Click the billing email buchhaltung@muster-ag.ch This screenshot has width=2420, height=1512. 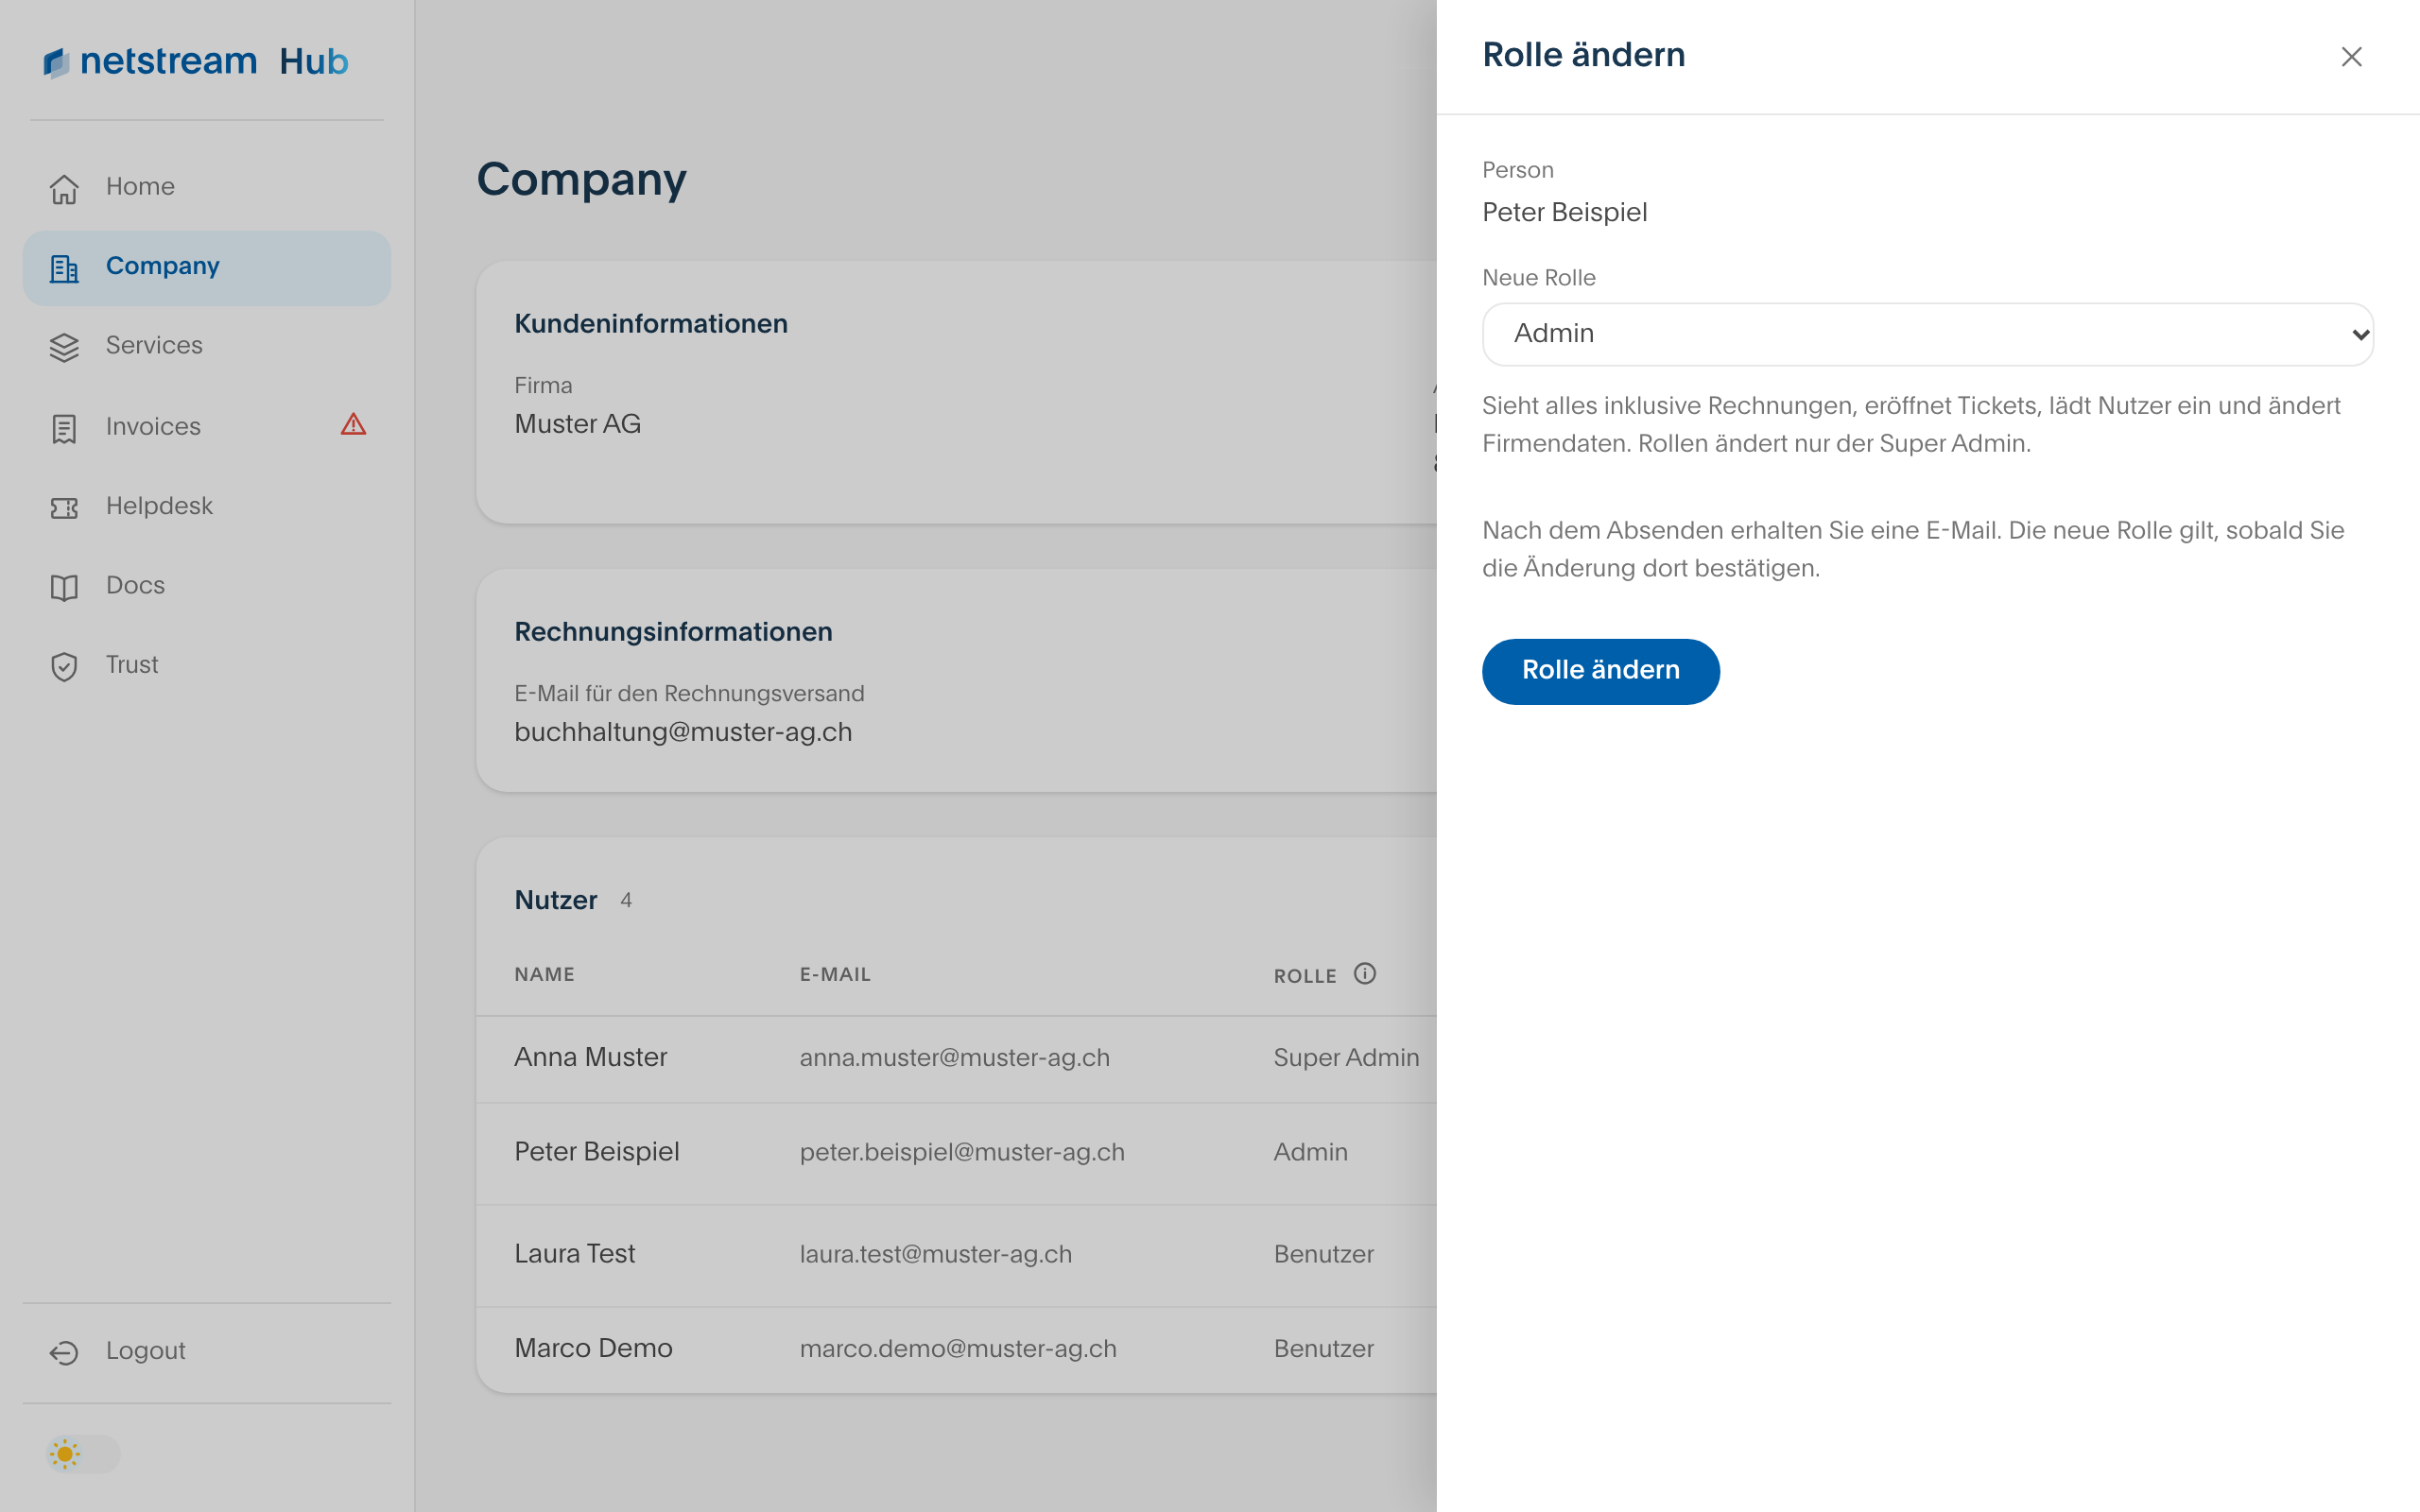click(x=683, y=733)
